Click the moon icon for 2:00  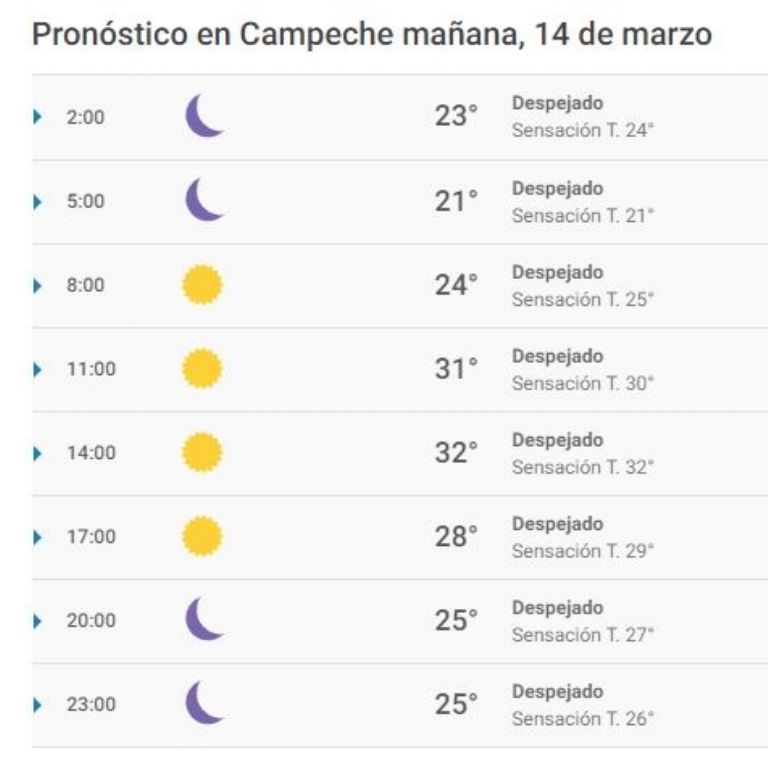(x=205, y=116)
